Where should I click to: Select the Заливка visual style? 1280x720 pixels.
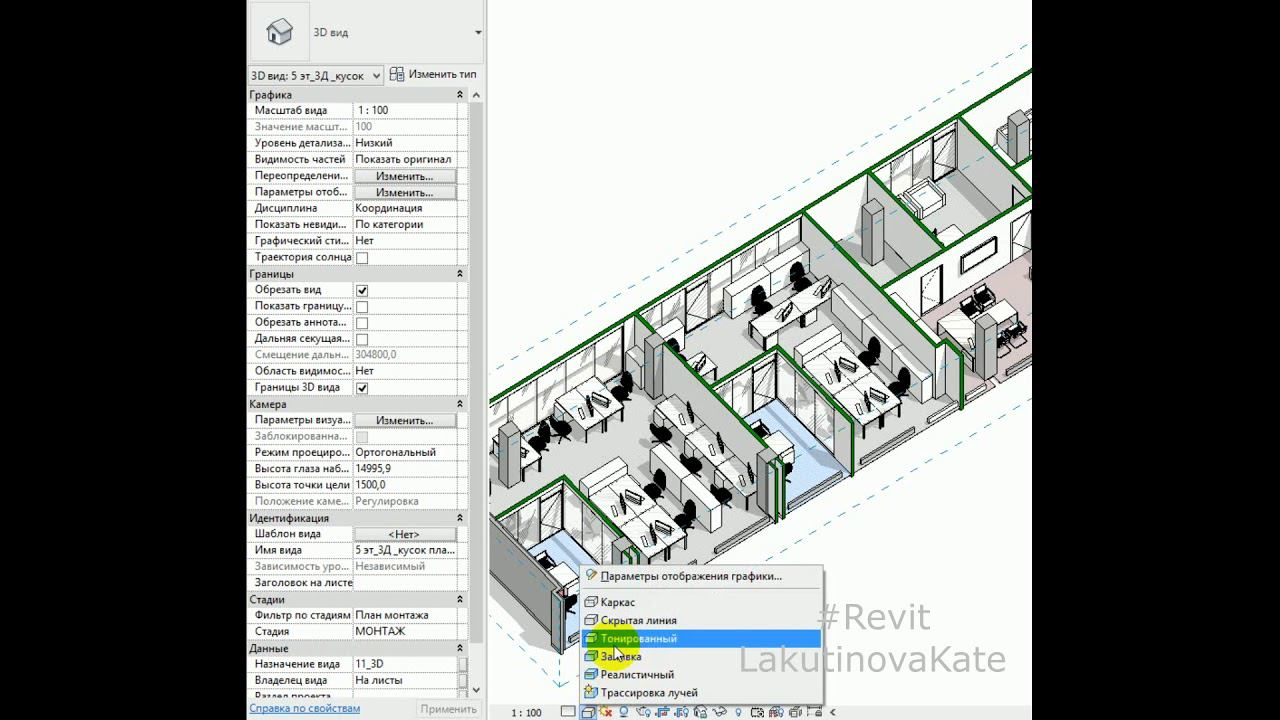coord(621,657)
